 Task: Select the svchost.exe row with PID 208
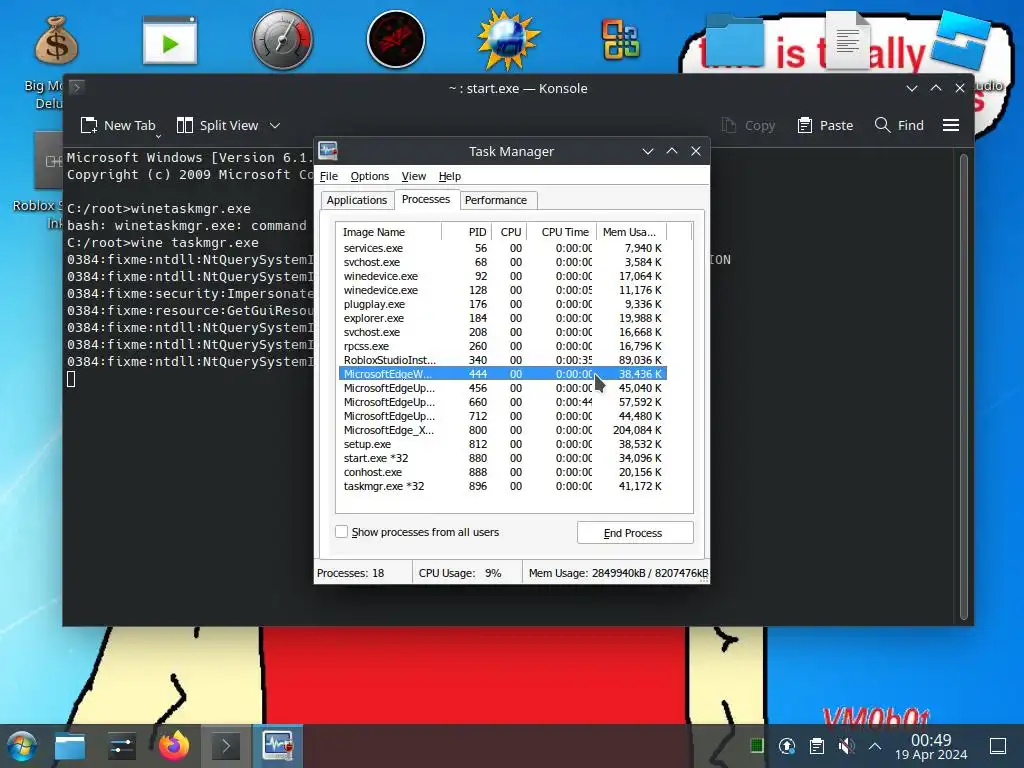coord(502,332)
